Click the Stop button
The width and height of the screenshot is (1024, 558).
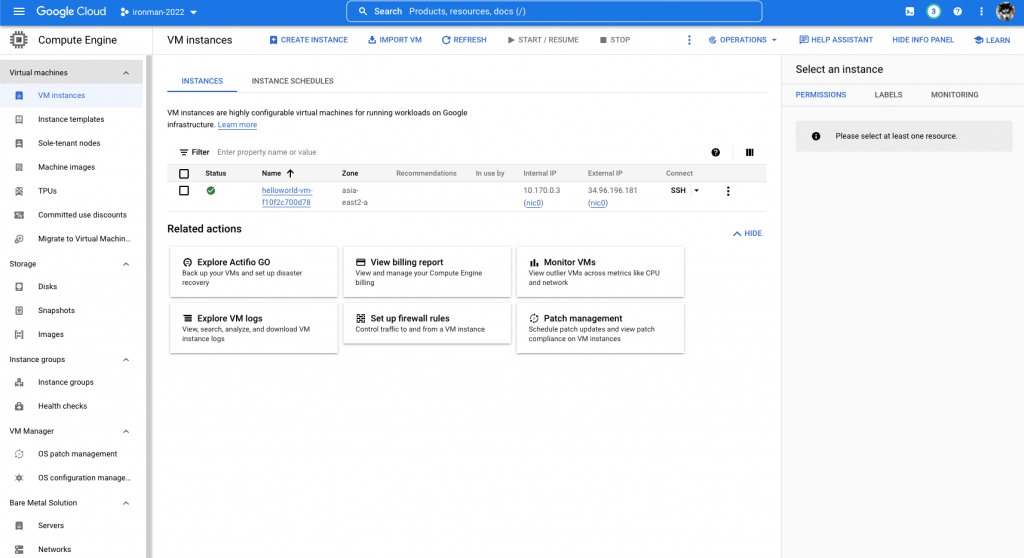615,40
